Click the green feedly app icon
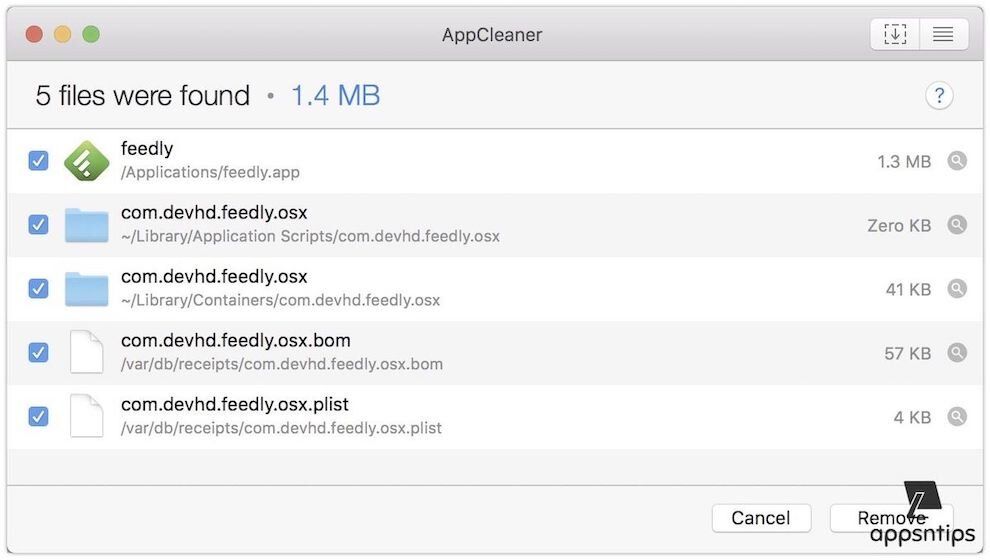The height and width of the screenshot is (560, 990). pos(86,161)
